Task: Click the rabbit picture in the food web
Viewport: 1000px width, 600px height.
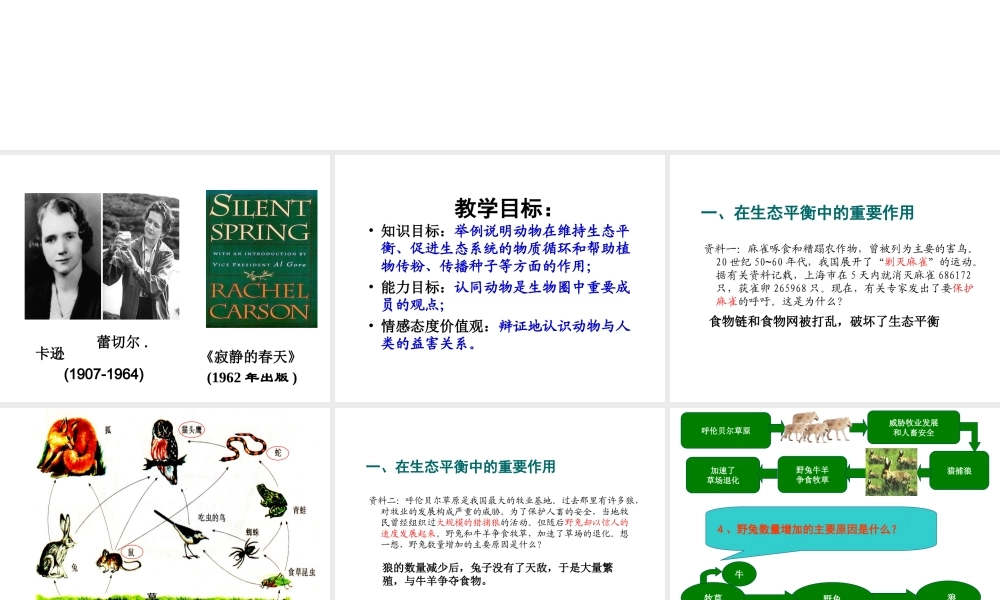Action: click(x=55, y=547)
